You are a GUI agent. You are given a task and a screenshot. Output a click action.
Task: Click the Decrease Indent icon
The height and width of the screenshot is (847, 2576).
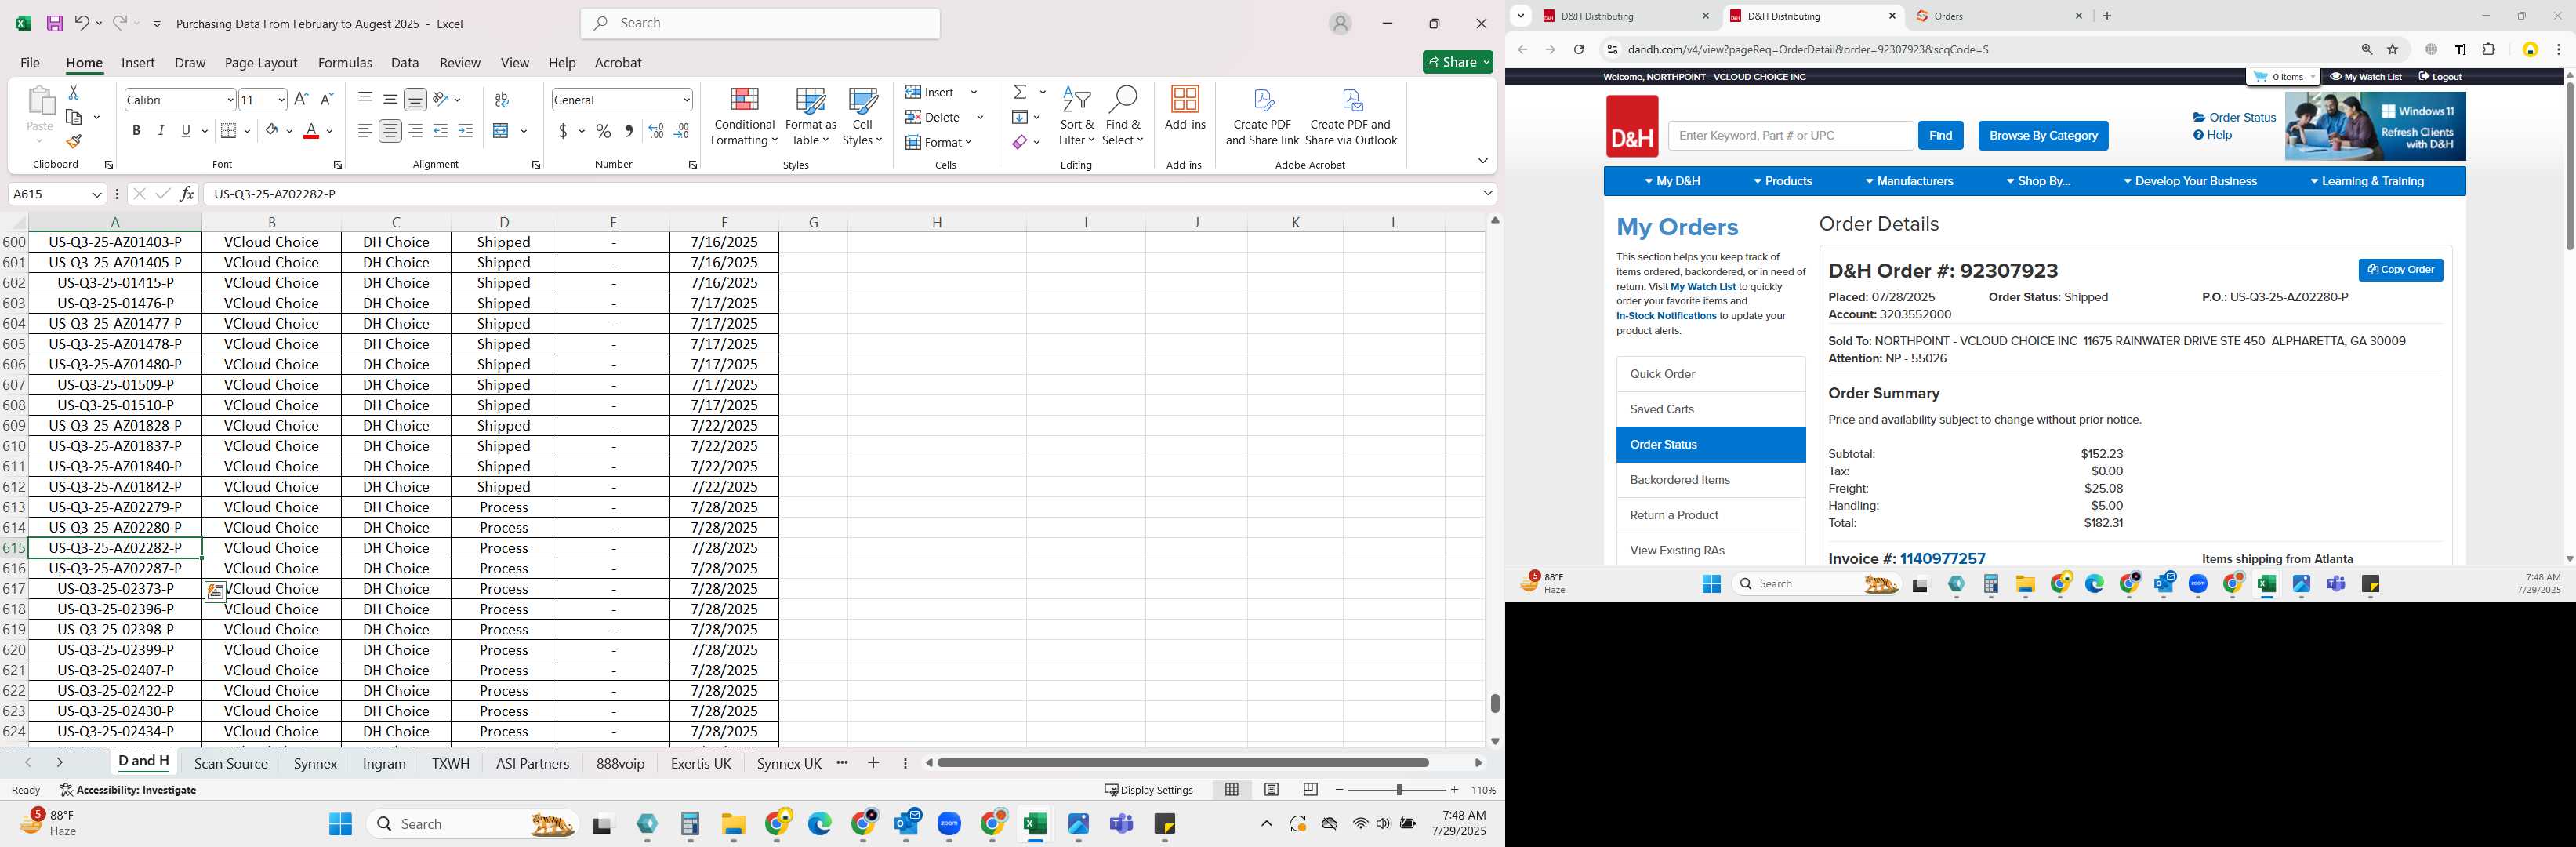click(x=440, y=131)
